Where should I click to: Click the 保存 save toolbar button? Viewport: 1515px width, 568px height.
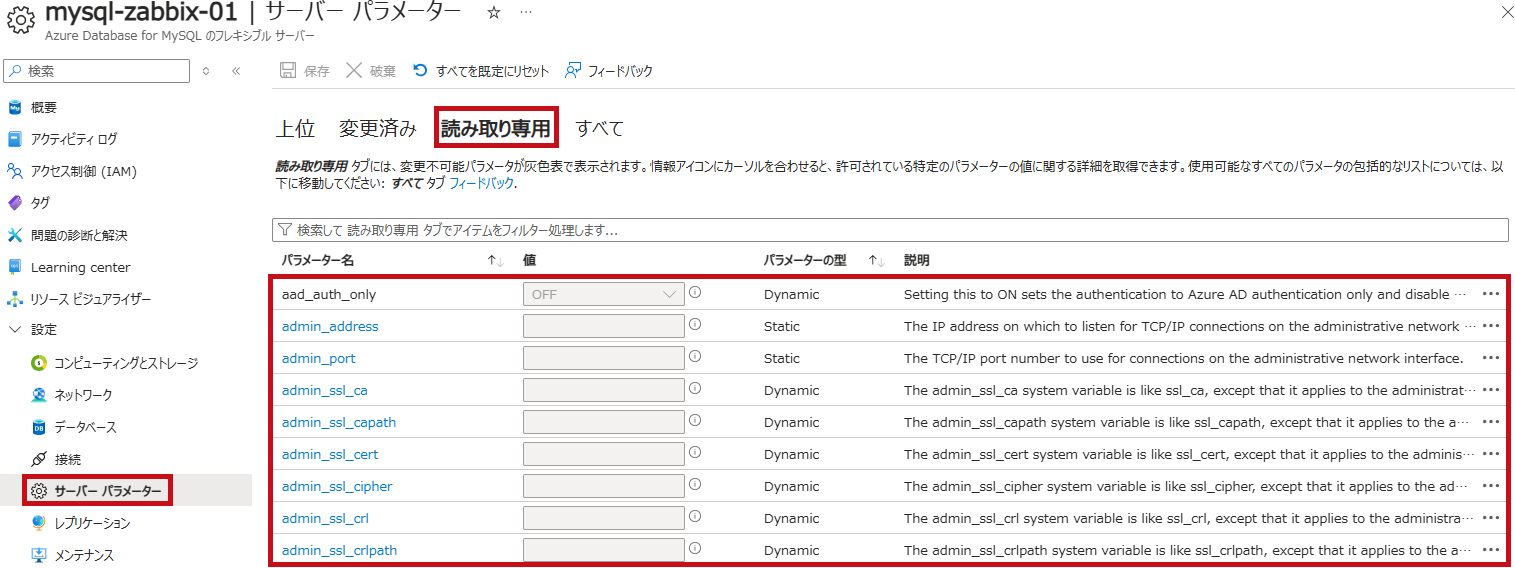[305, 71]
